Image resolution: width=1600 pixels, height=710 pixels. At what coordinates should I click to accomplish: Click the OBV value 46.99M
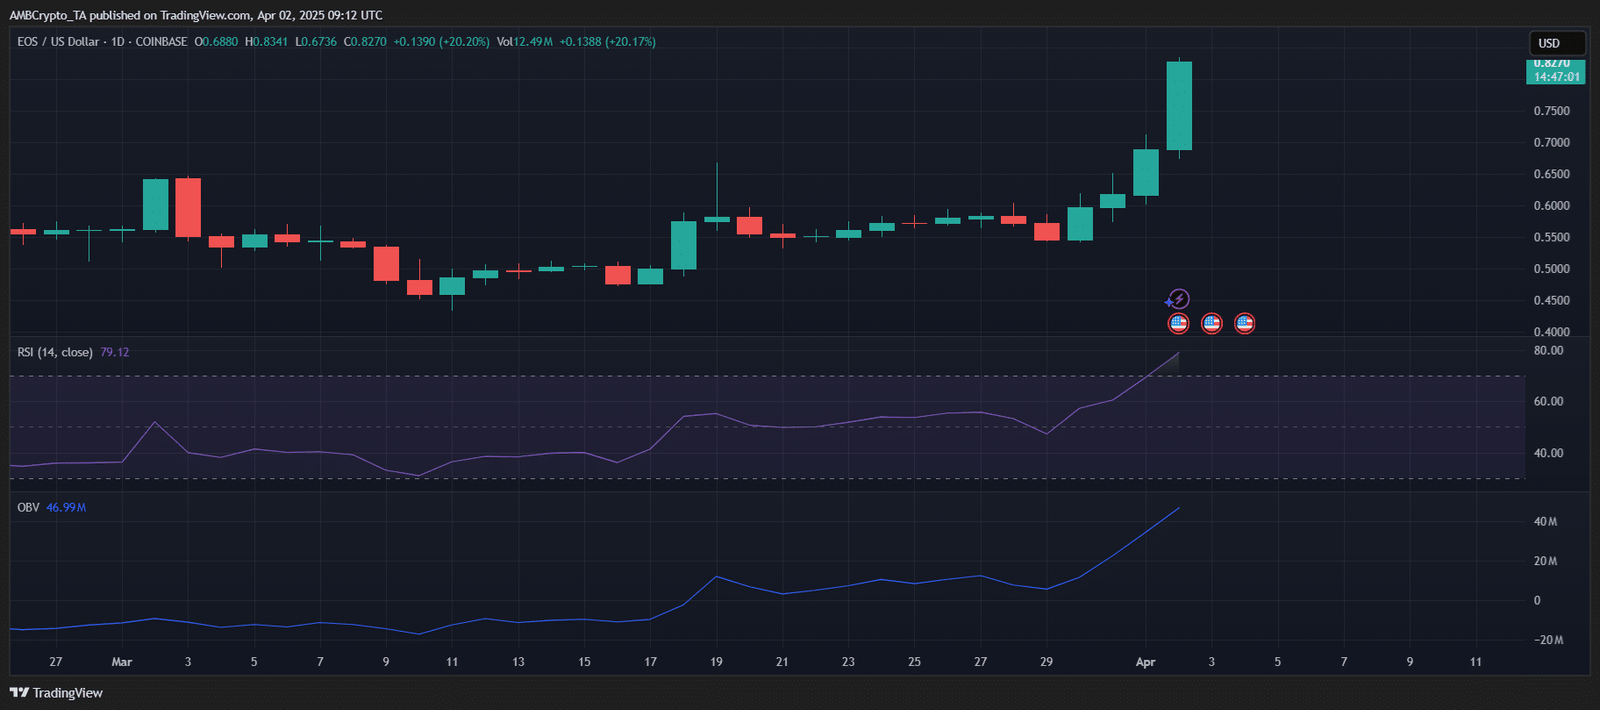tap(66, 508)
